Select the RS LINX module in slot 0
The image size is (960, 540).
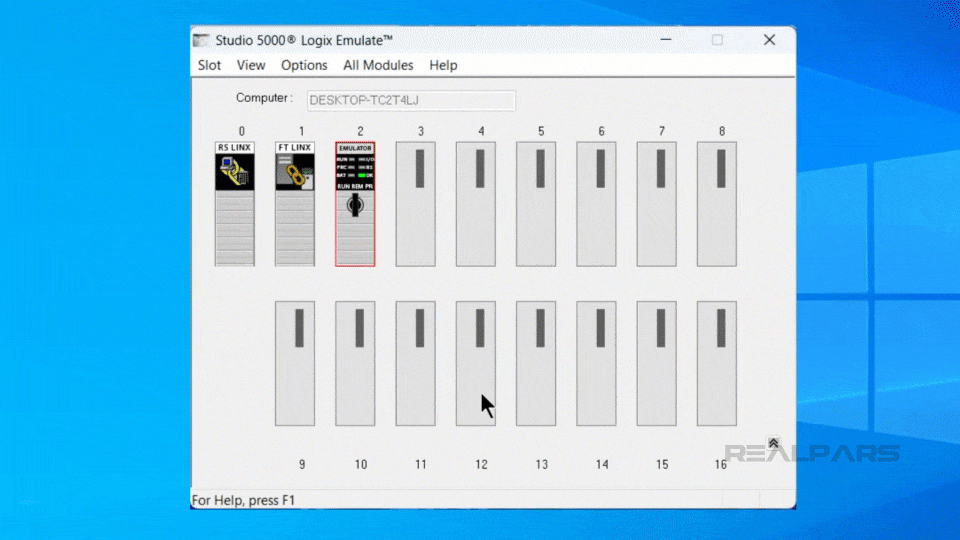(234, 204)
